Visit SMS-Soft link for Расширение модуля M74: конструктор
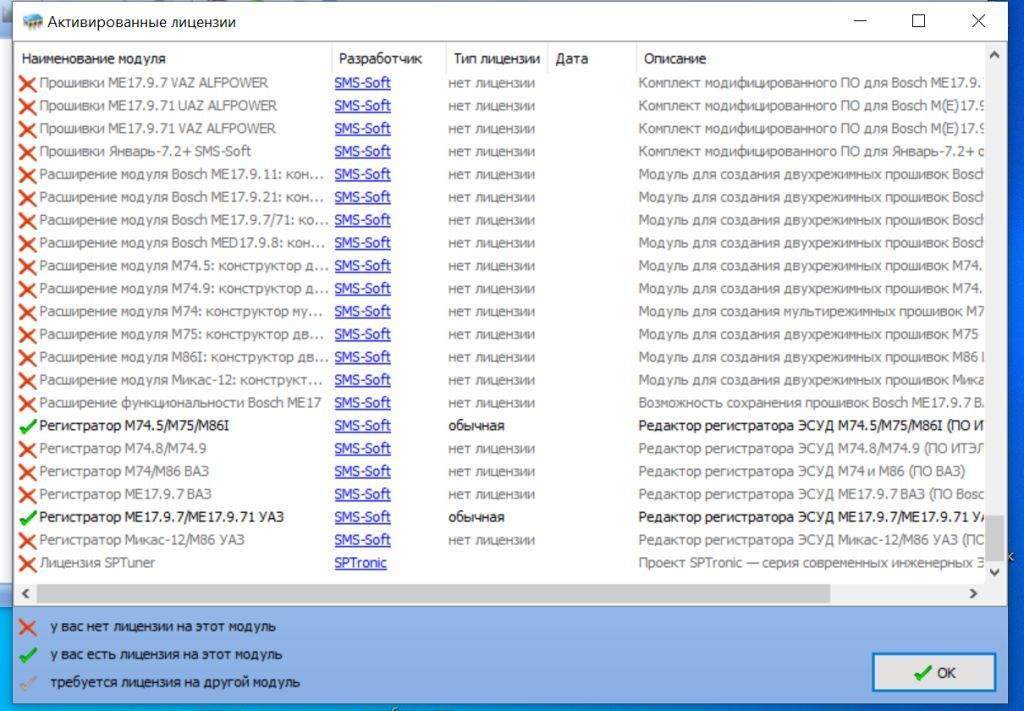The width and height of the screenshot is (1024, 711). 362,311
